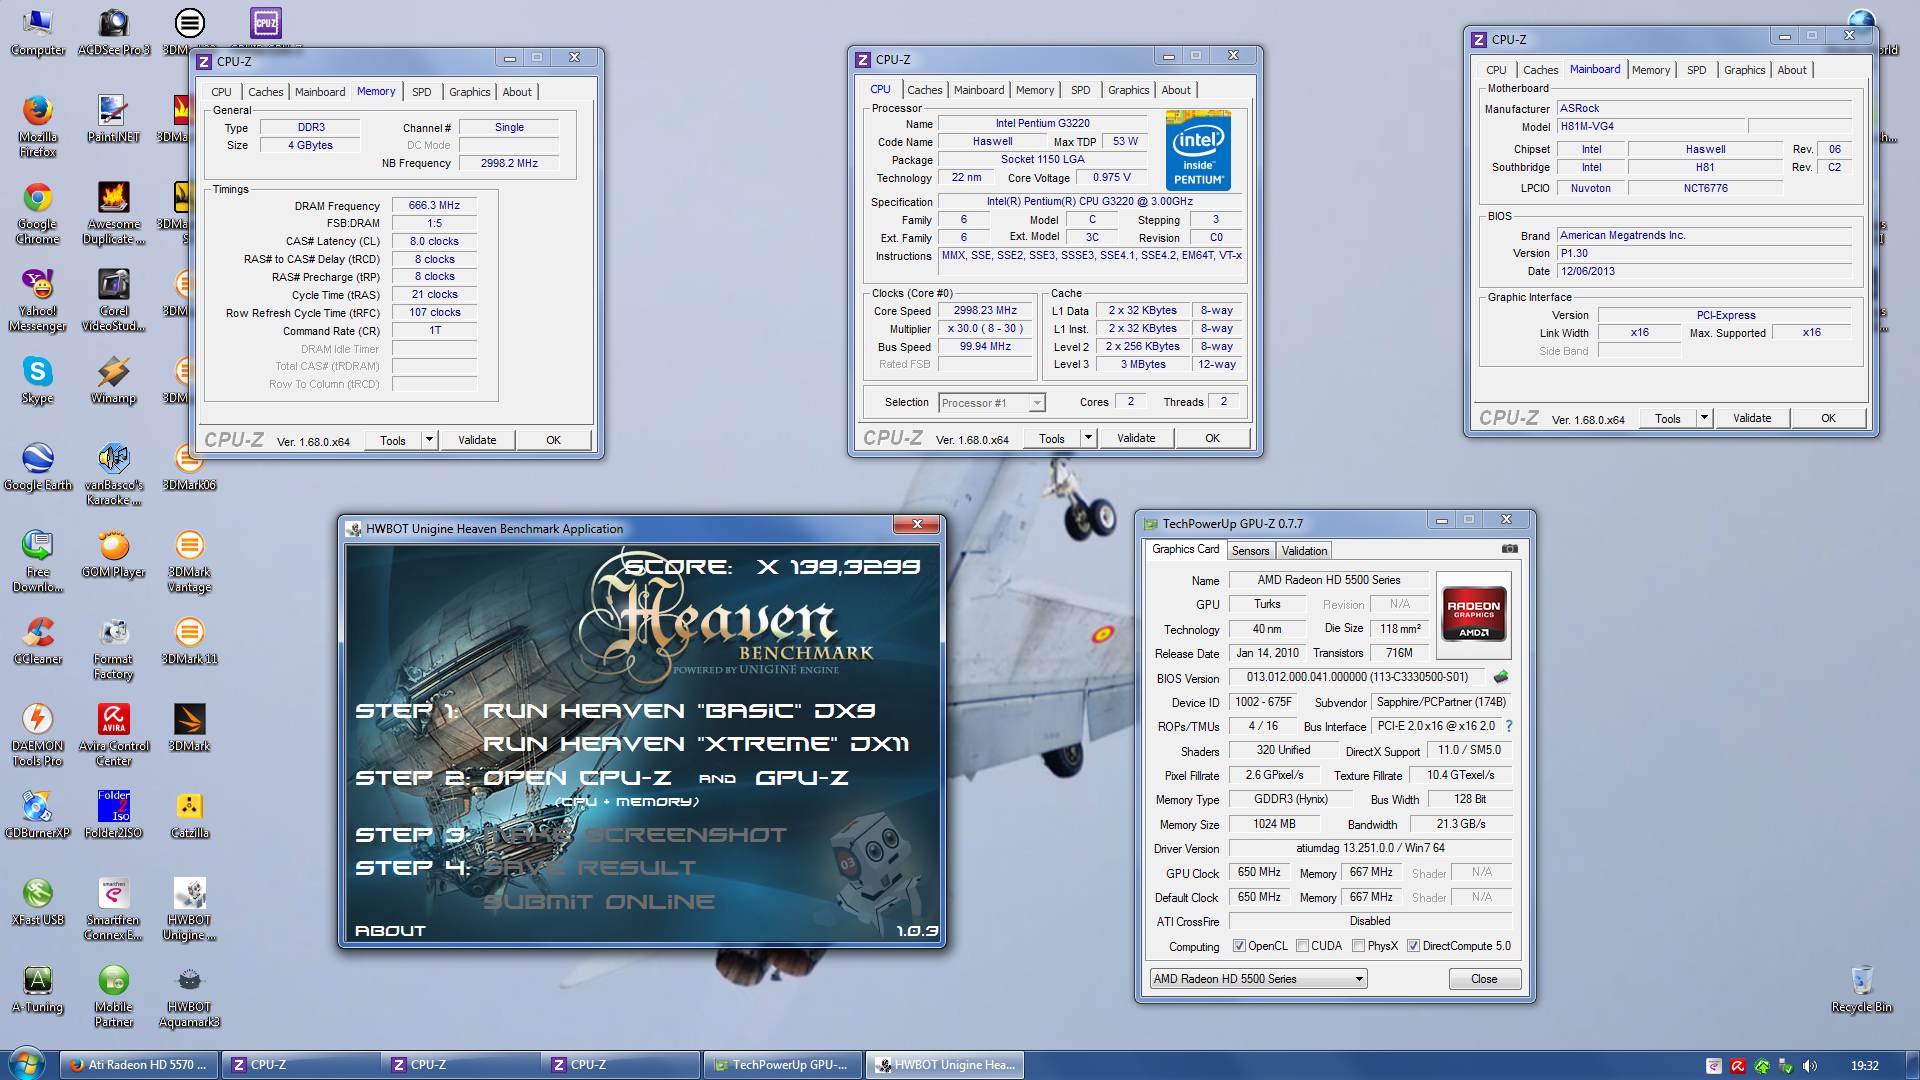Click Bus Interface question mark in GPU-Z

[x=1508, y=726]
